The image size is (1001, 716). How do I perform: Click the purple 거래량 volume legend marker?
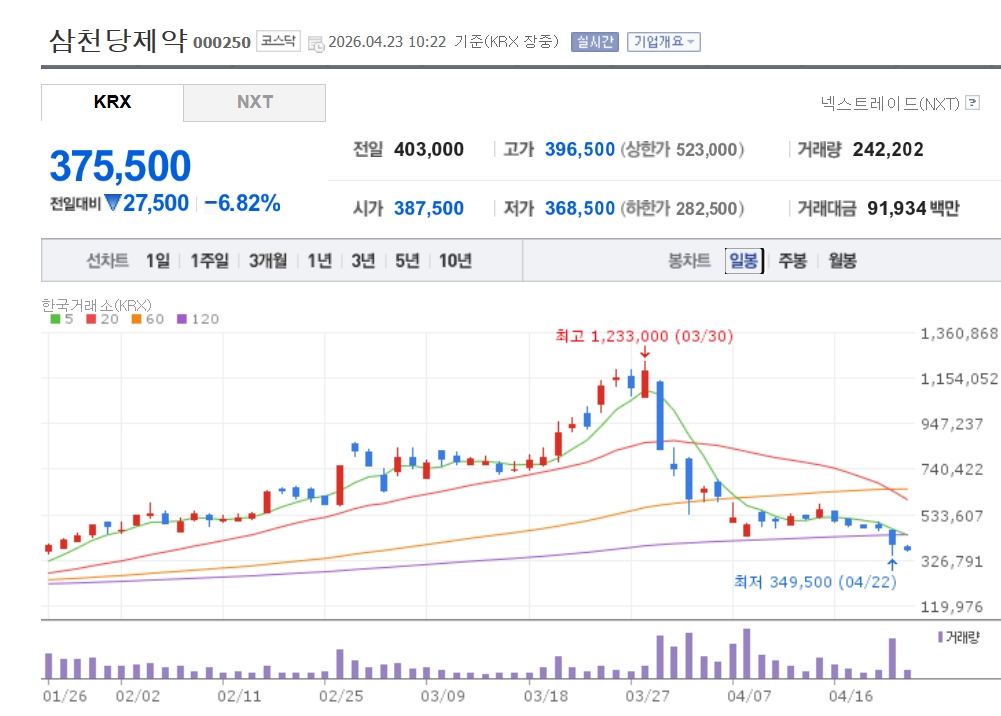(x=940, y=637)
